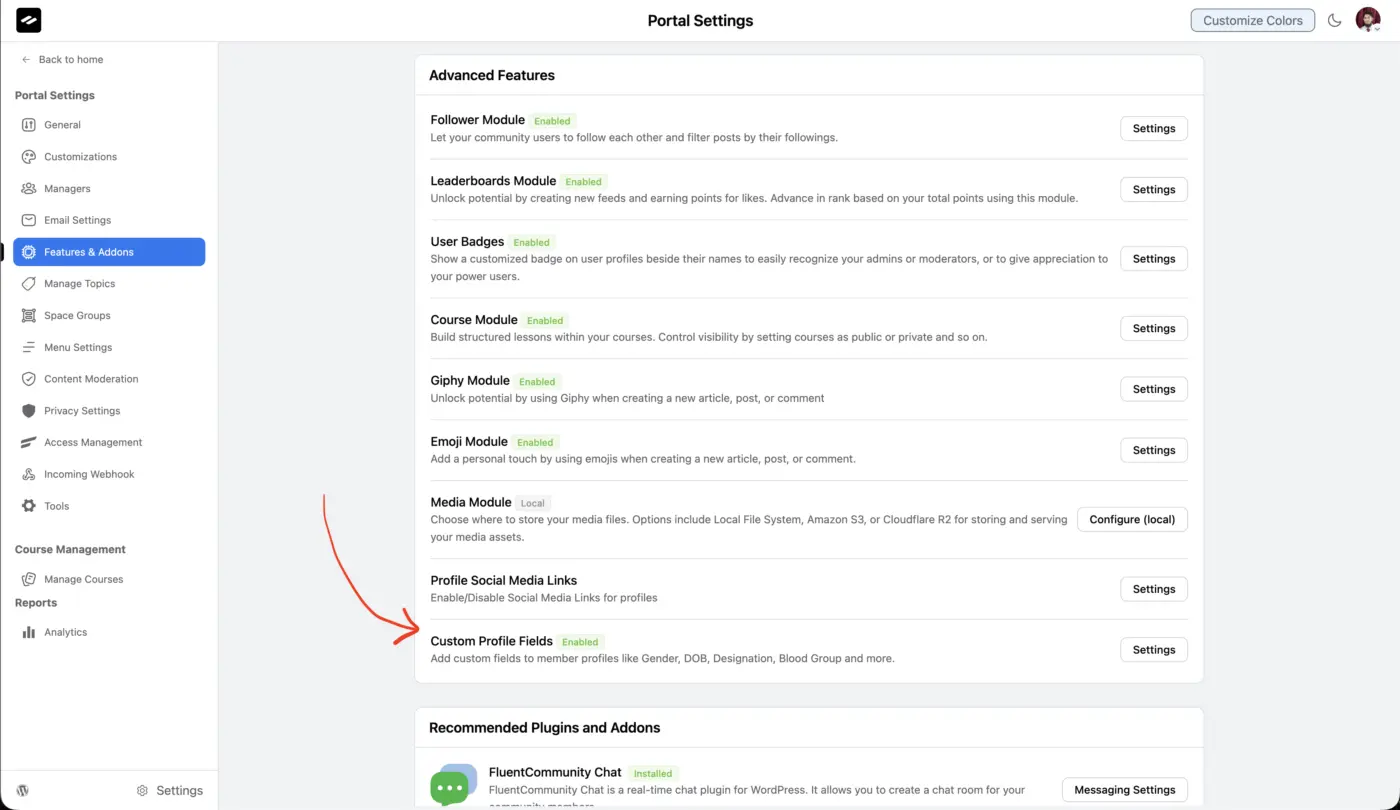Image resolution: width=1400 pixels, height=810 pixels.
Task: Toggle dark mode moon icon
Action: tap(1334, 20)
